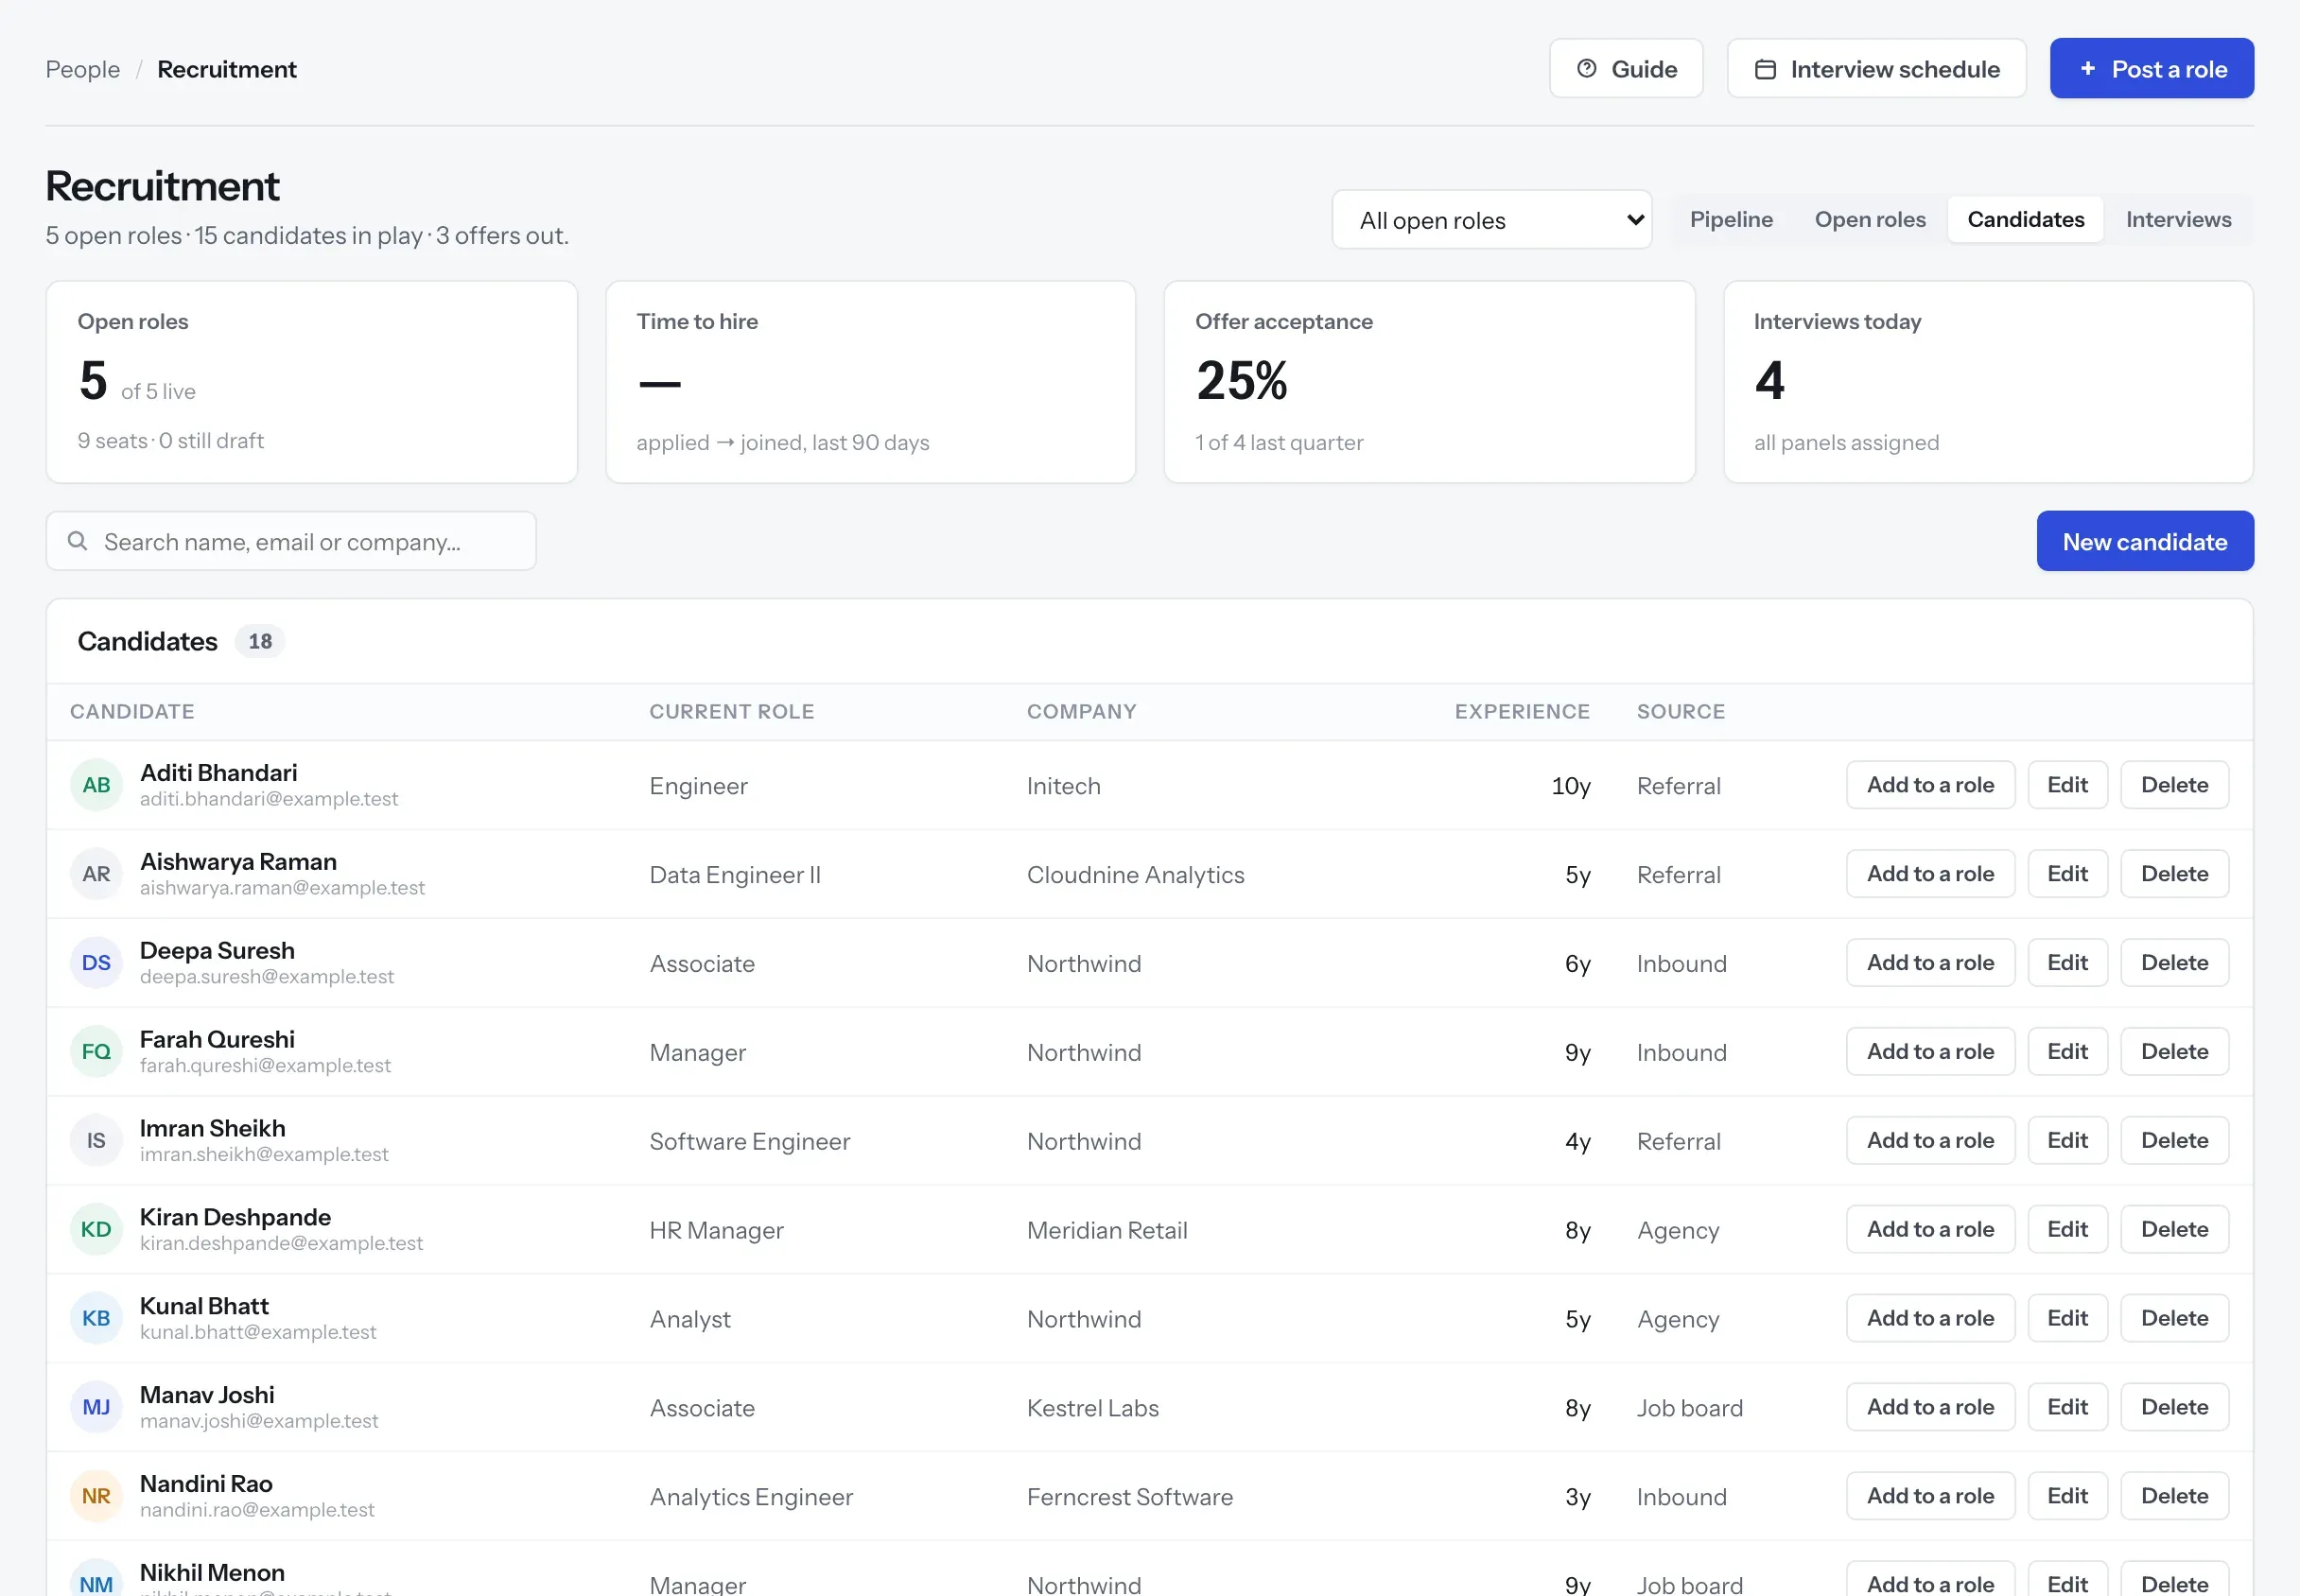Click Cloudnine Analytics company cell

click(1135, 875)
